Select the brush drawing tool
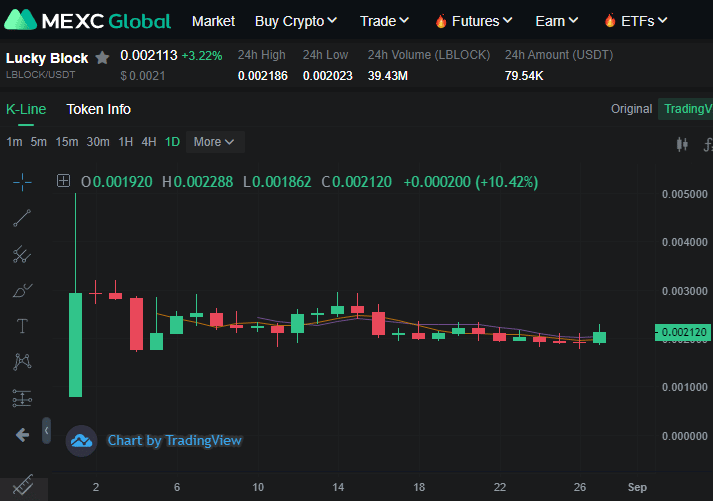 point(22,290)
